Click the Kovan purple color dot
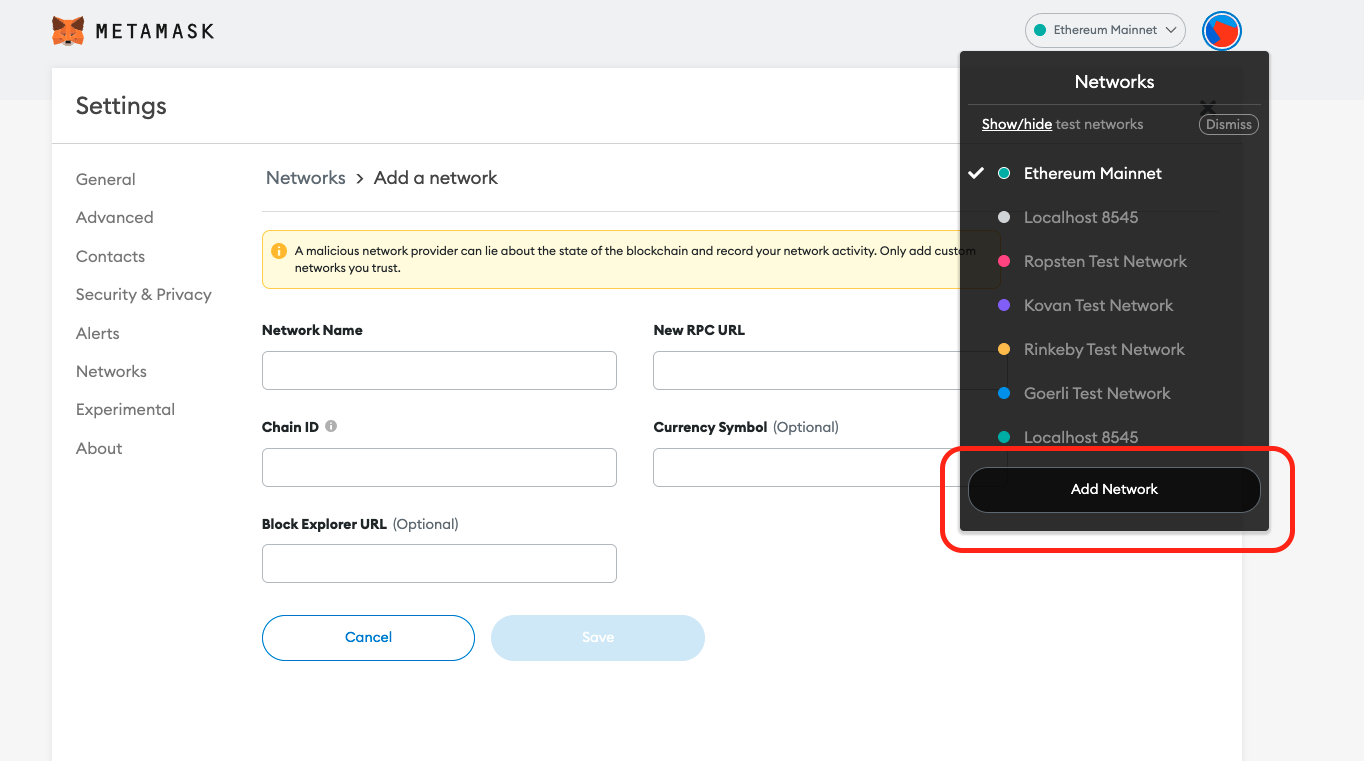The width and height of the screenshot is (1364, 761). (x=1004, y=306)
